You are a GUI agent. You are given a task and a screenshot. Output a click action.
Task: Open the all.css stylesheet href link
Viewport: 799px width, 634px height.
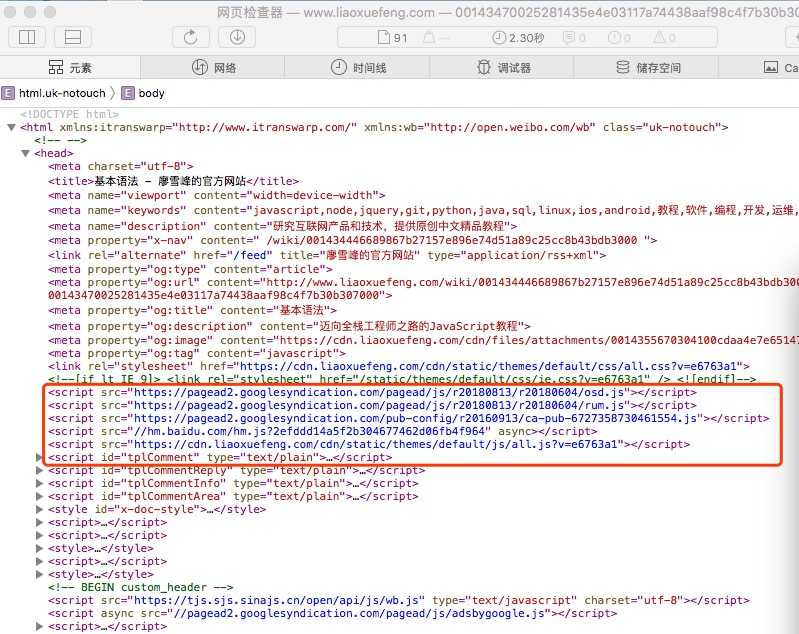pos(489,366)
